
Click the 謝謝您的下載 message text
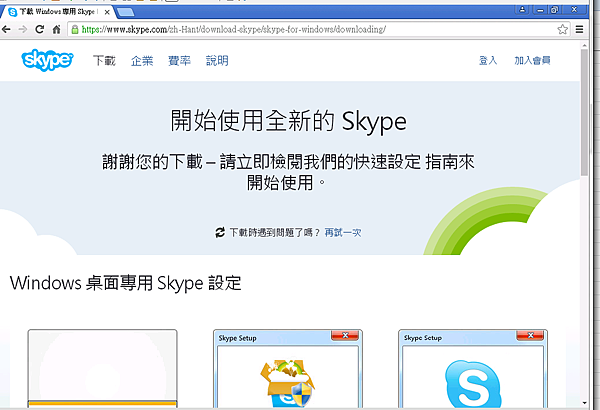(x=289, y=172)
